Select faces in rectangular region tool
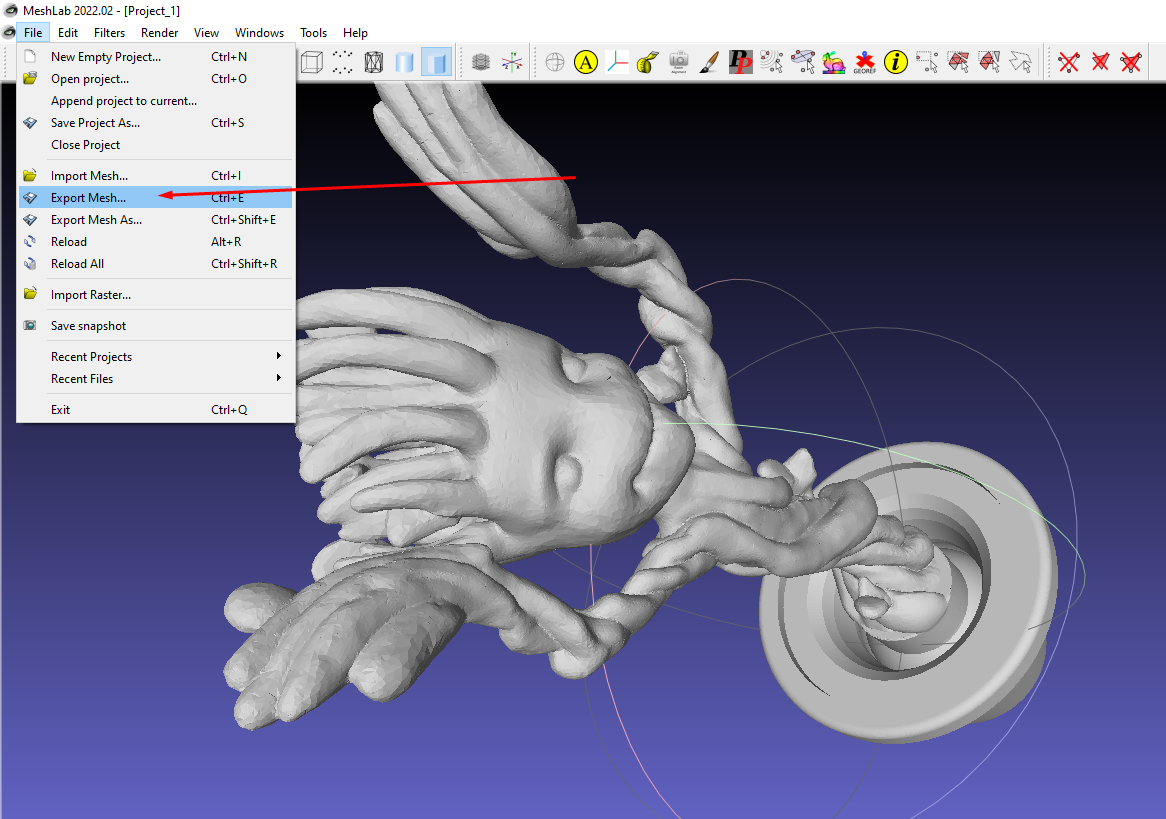 [x=958, y=62]
